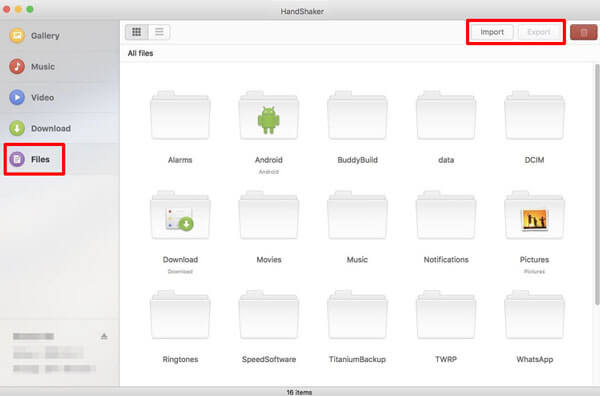The height and width of the screenshot is (396, 600).
Task: Select the Ringtones folder
Action: (180, 315)
